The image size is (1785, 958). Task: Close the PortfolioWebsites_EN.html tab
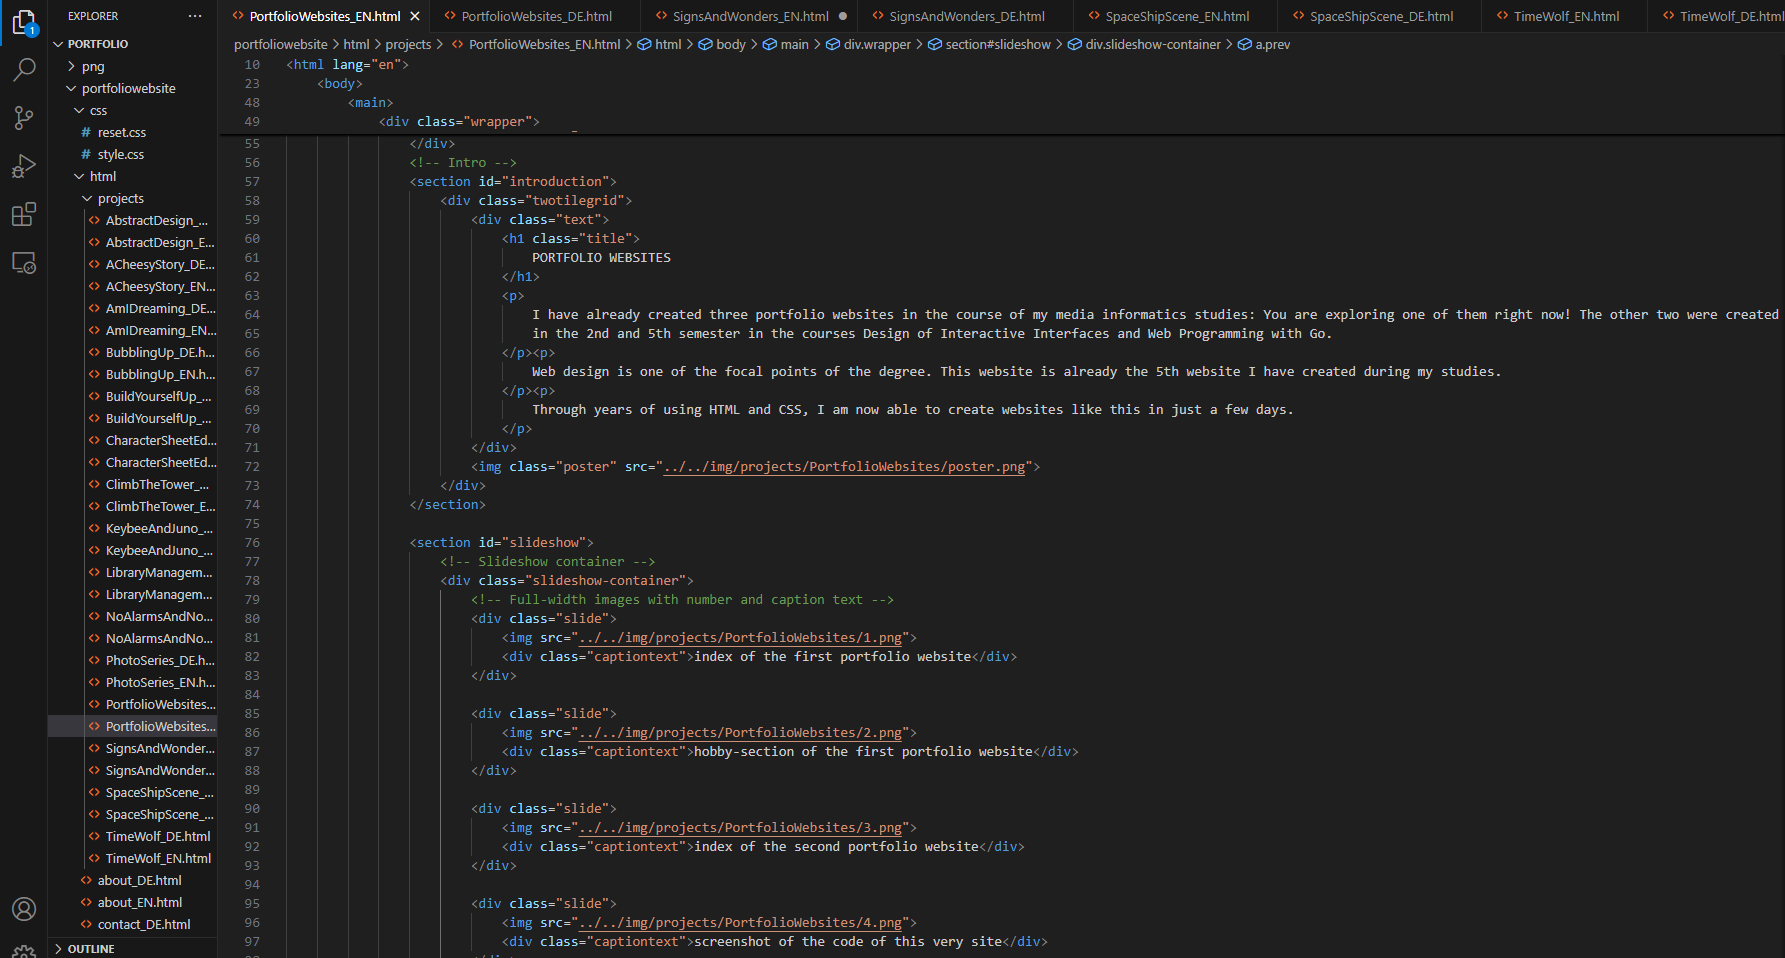pyautogui.click(x=415, y=16)
